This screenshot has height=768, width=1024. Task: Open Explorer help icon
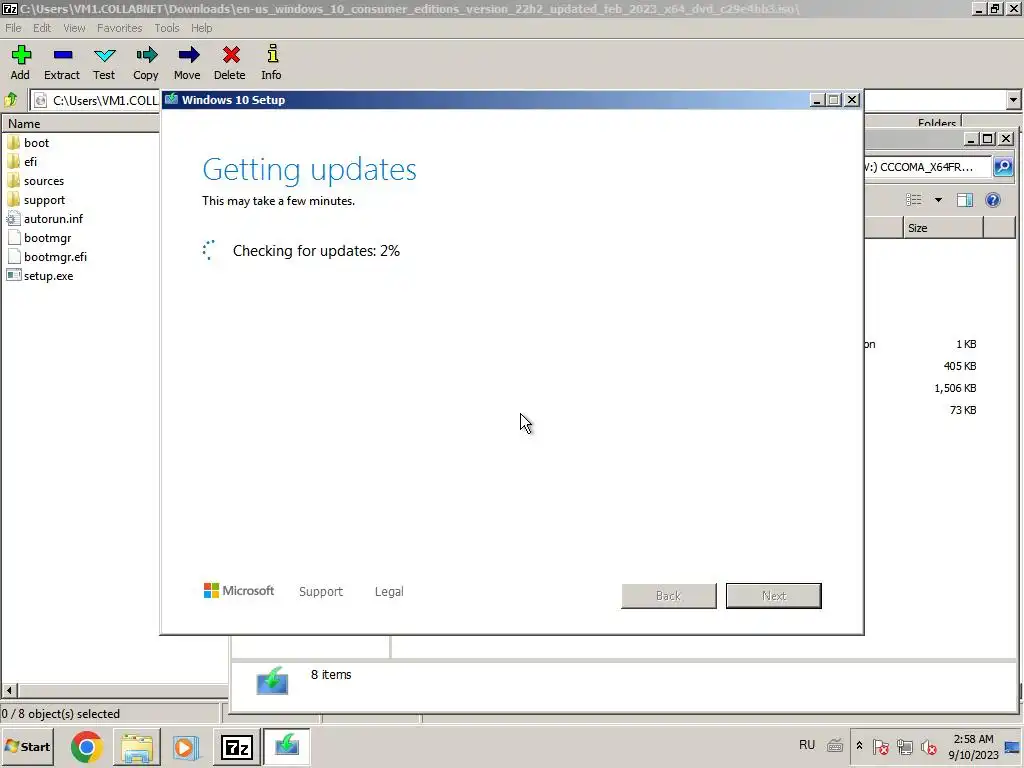click(993, 200)
